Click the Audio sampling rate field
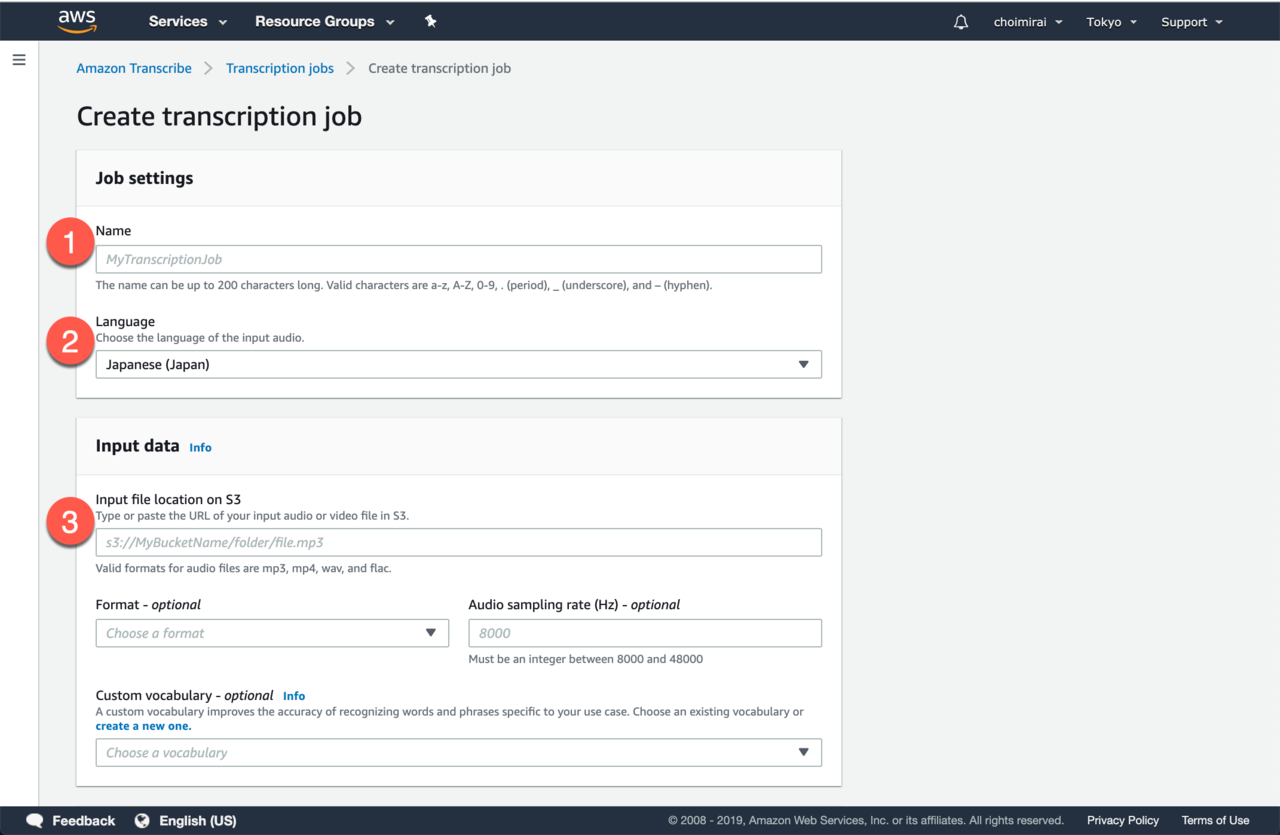Viewport: 1280px width, 835px height. click(644, 633)
